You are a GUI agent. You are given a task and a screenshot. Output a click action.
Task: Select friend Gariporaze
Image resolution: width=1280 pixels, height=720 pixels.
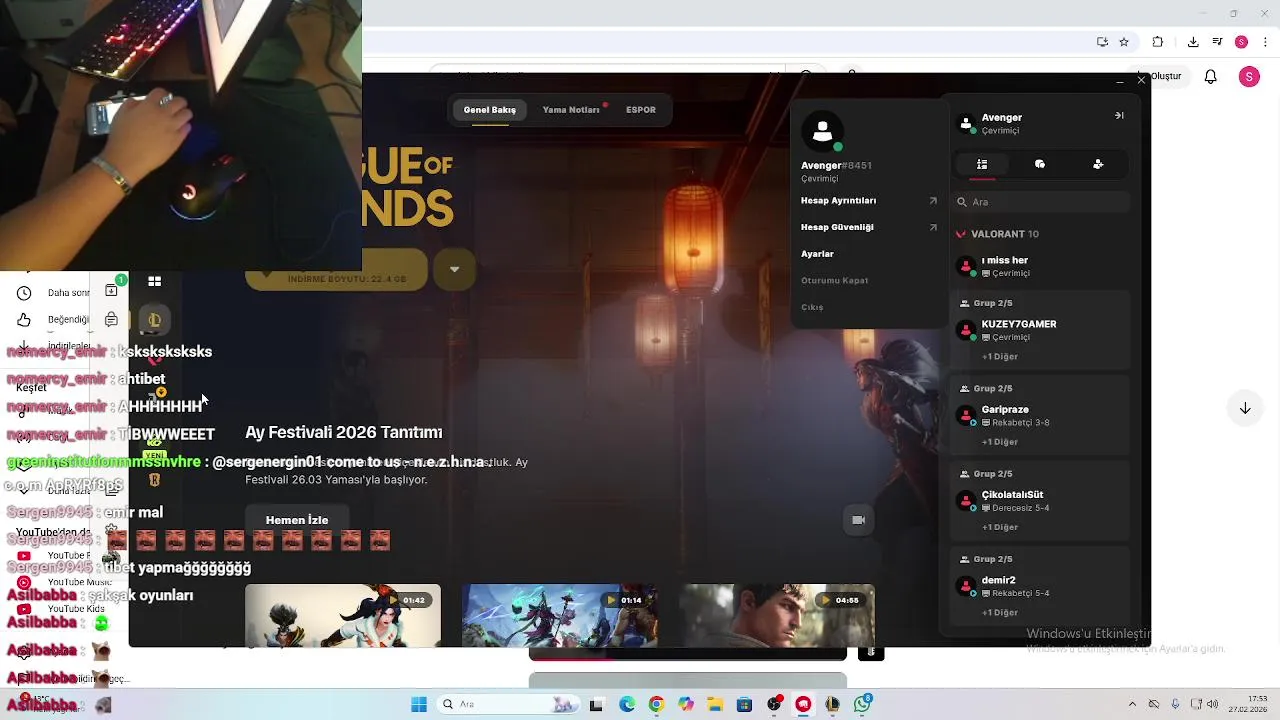pos(1042,415)
